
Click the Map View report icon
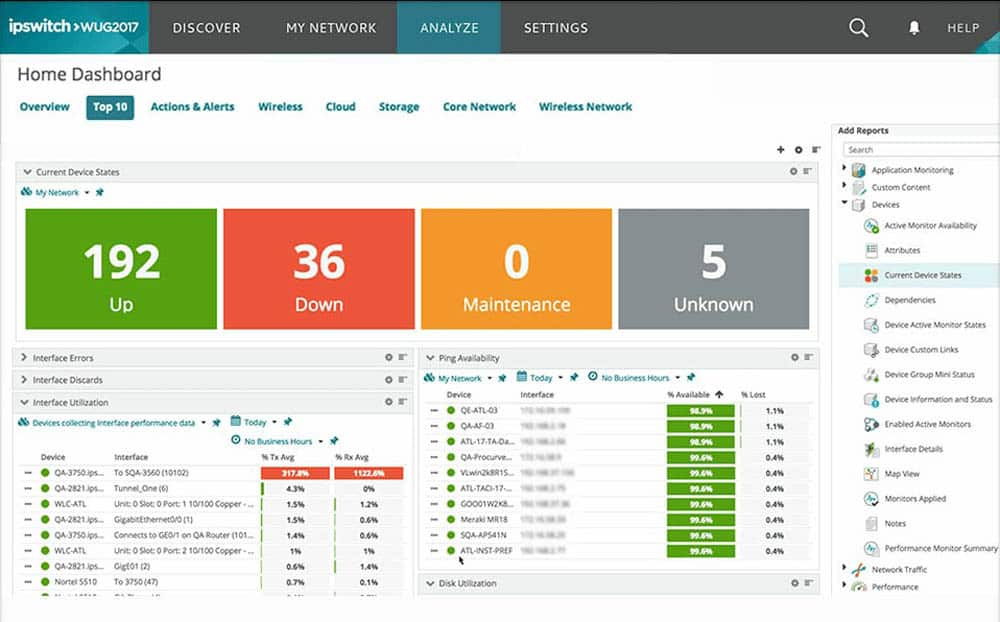[x=871, y=474]
